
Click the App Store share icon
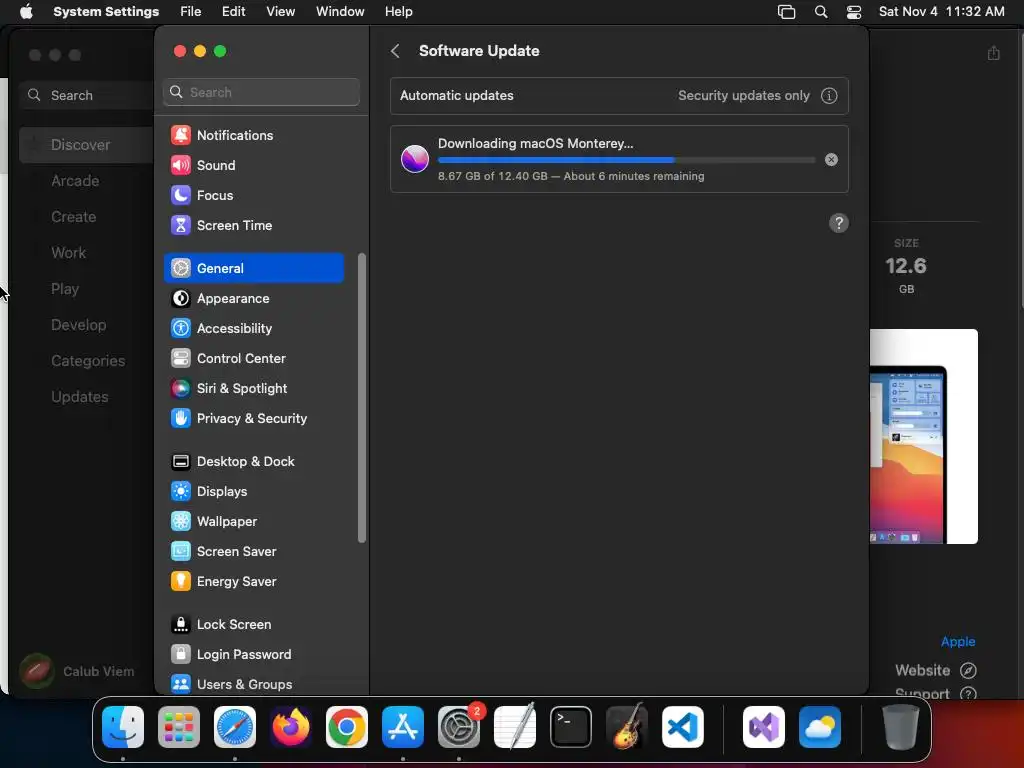[993, 53]
